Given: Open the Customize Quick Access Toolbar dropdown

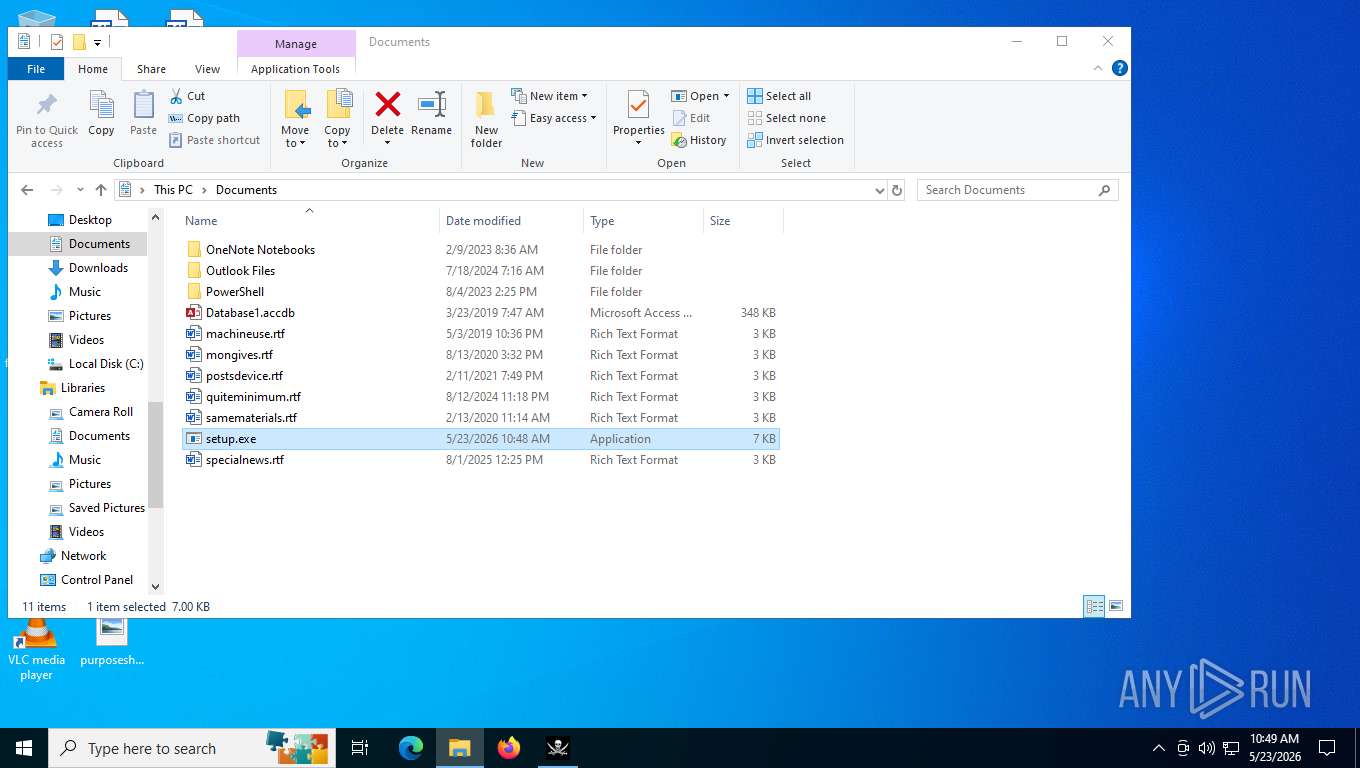Looking at the screenshot, I should coord(97,42).
